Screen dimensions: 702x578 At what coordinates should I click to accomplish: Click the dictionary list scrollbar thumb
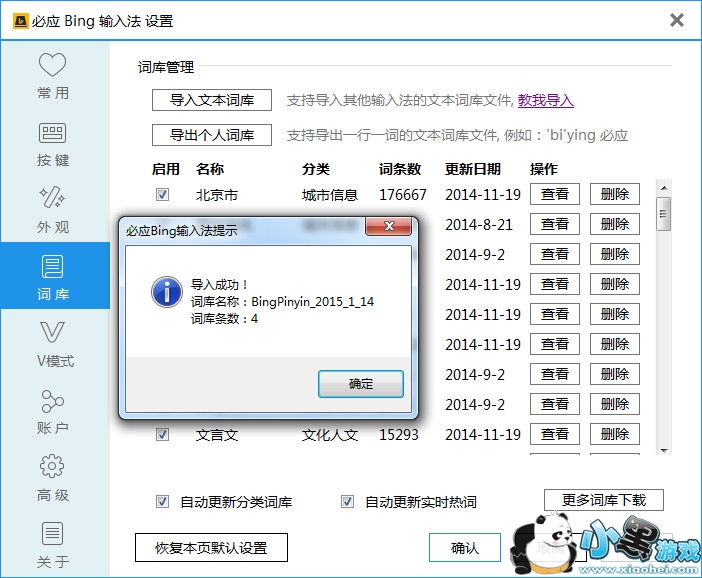coord(664,214)
